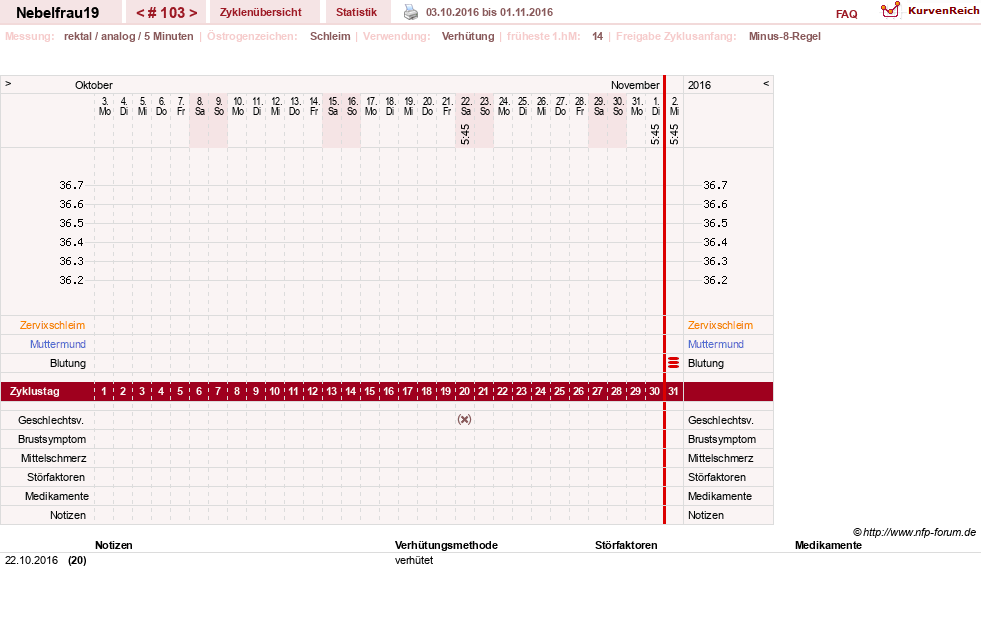The height and width of the screenshot is (624, 981).
Task: Click date header 3. Mo
Action: point(104,106)
